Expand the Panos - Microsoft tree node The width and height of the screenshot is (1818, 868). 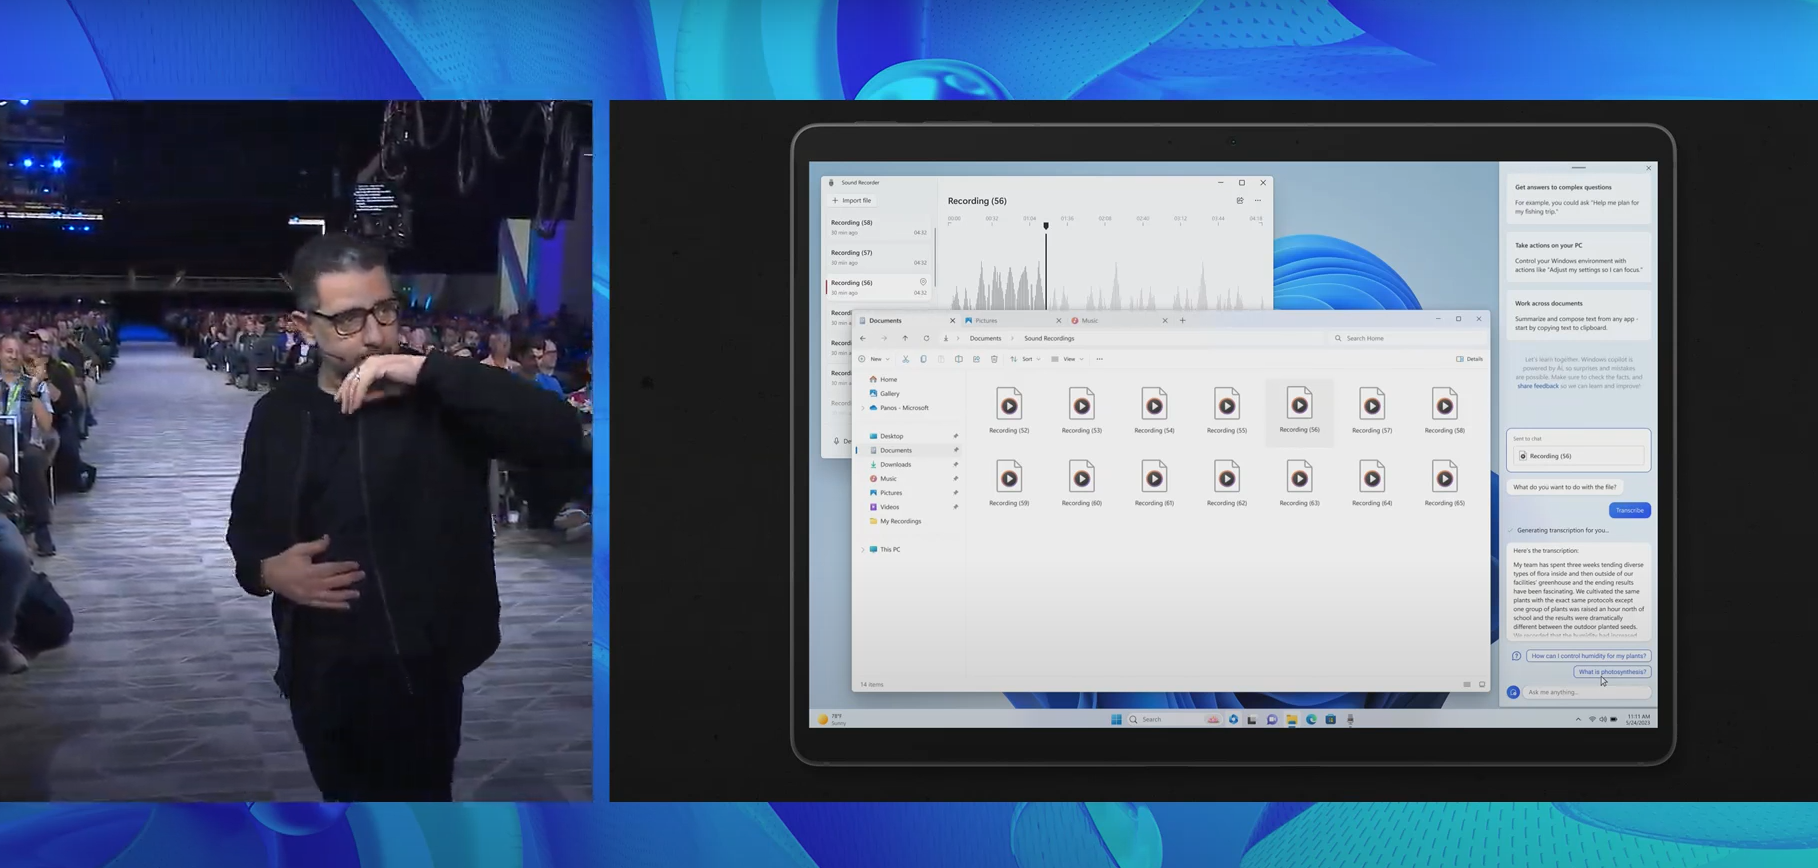(863, 408)
